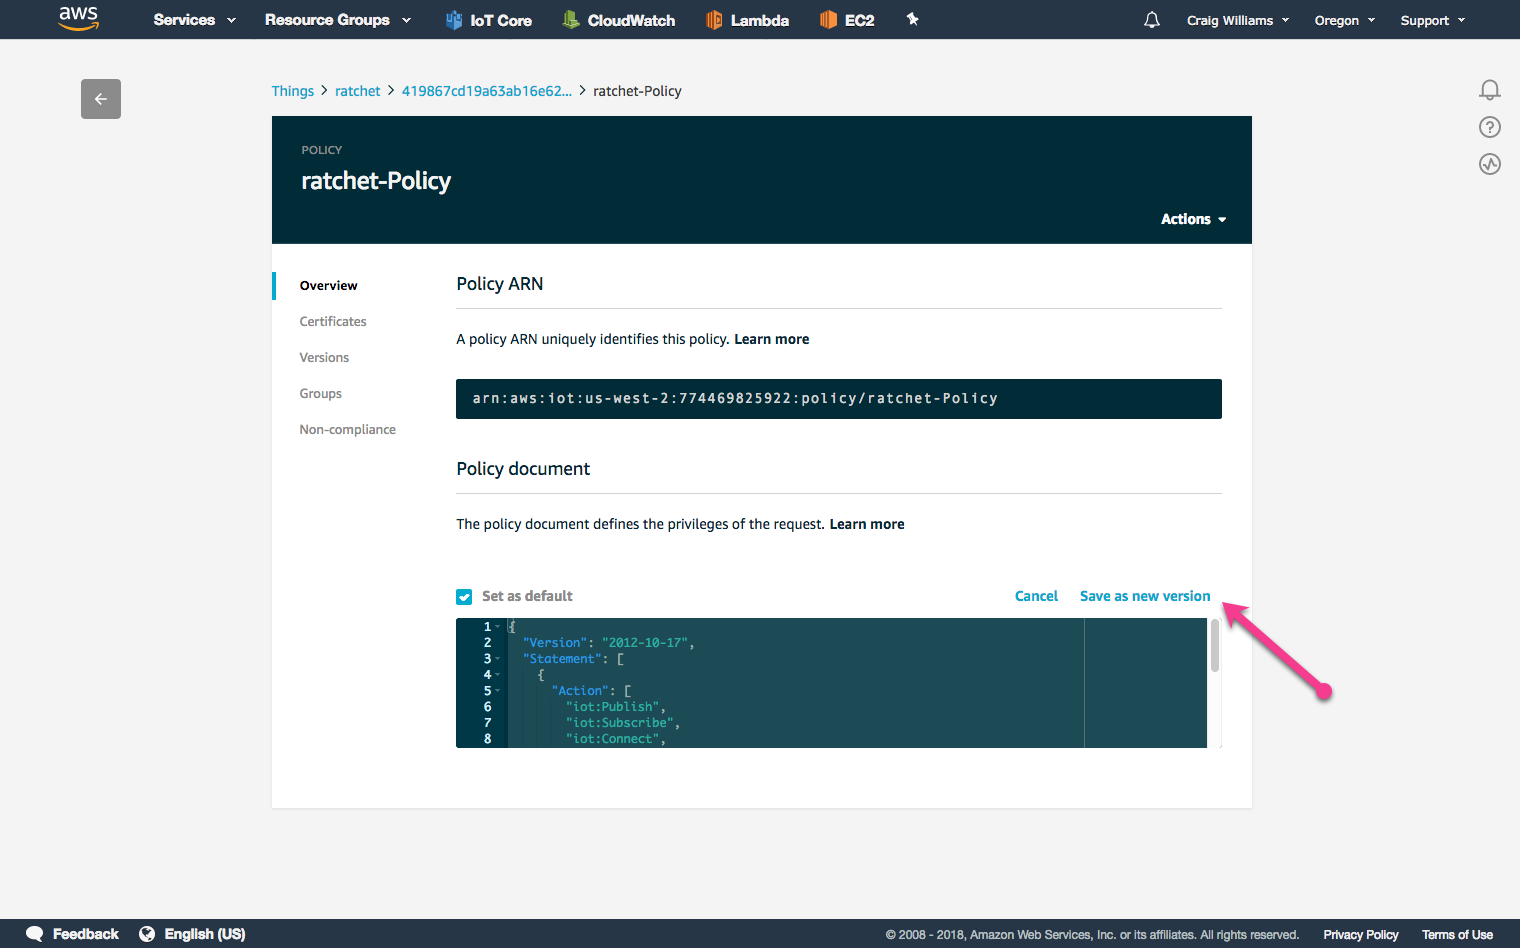Click the "Version": "2012-10-17" line
The width and height of the screenshot is (1520, 948).
point(608,643)
